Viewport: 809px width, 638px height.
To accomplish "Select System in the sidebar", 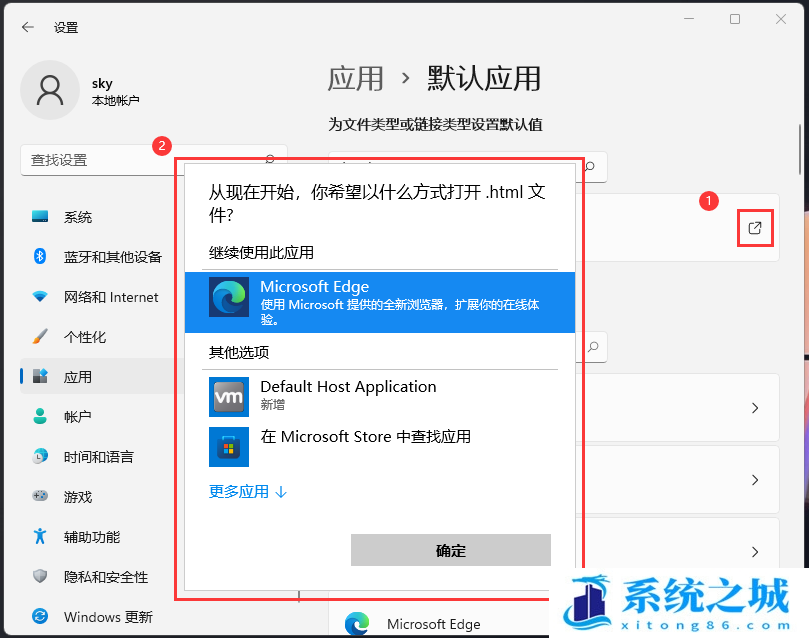I will pyautogui.click(x=78, y=217).
